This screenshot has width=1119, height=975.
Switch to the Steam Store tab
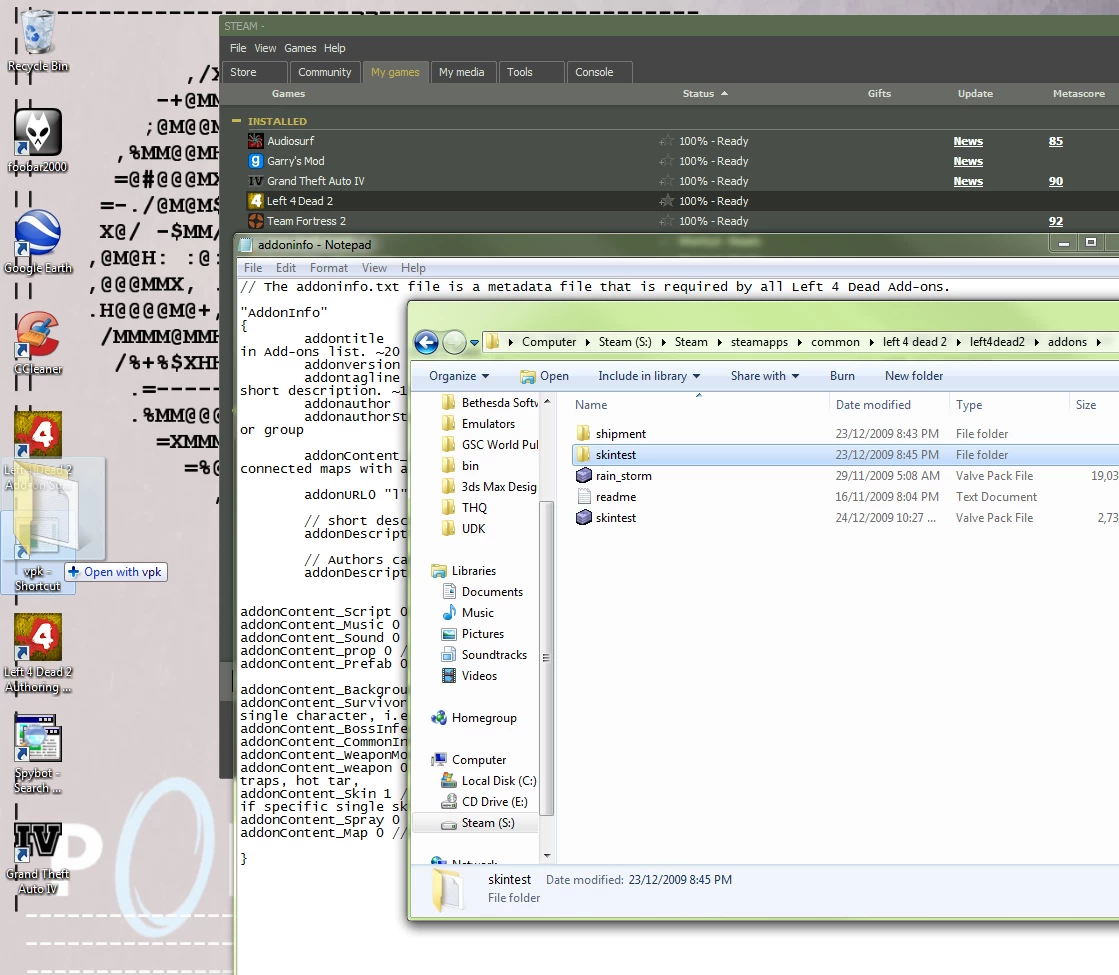pyautogui.click(x=257, y=72)
